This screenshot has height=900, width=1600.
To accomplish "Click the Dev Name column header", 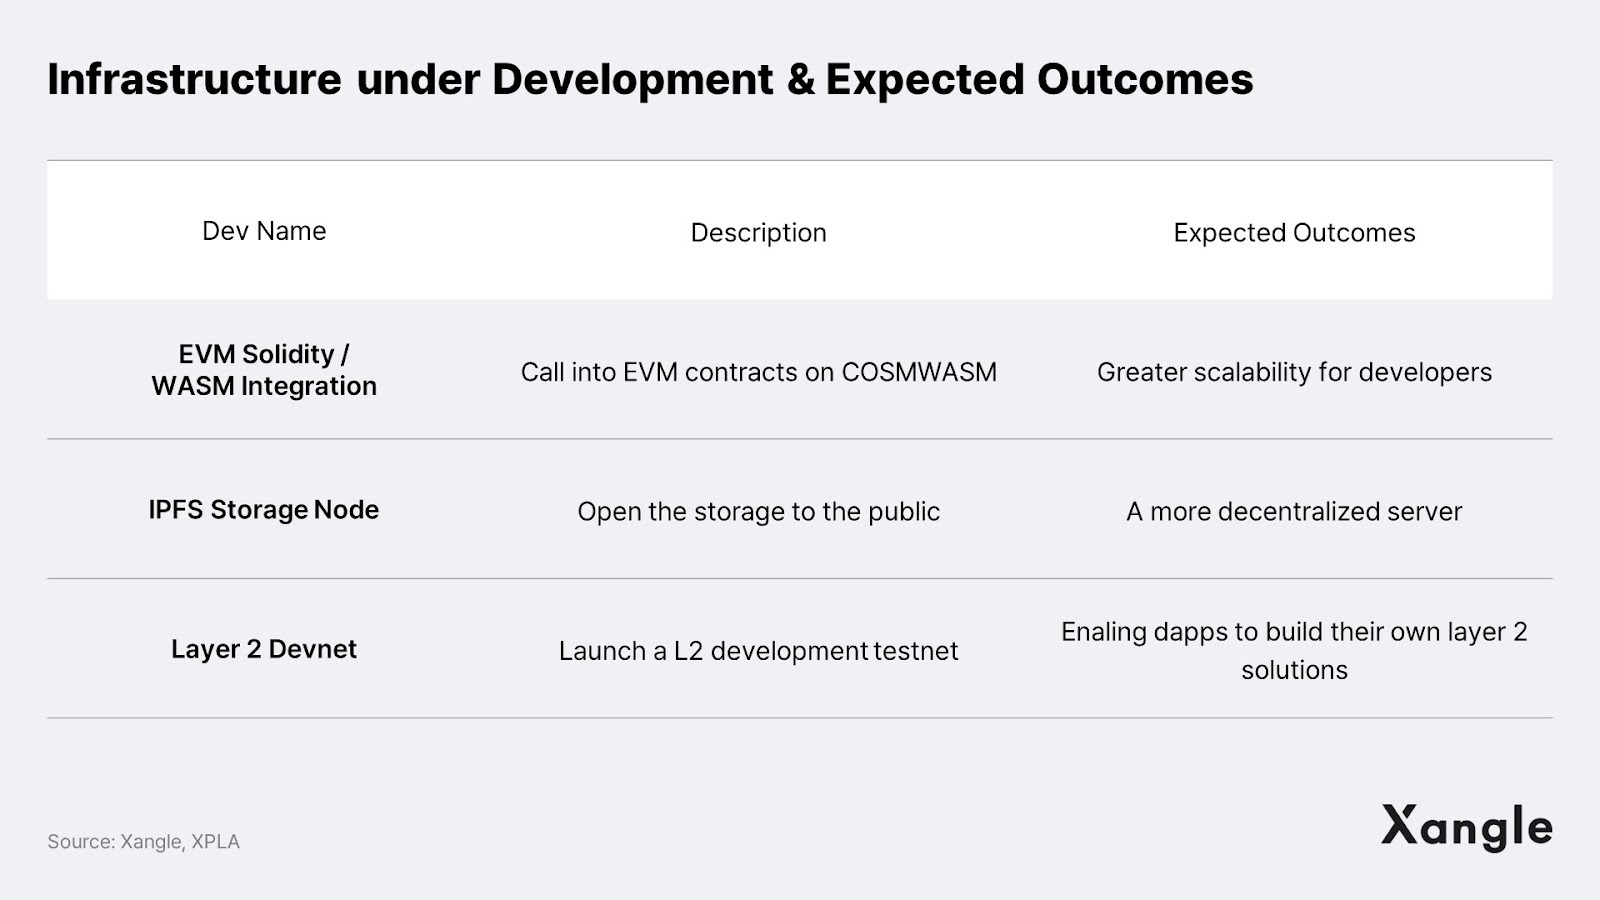I will pyautogui.click(x=264, y=231).
